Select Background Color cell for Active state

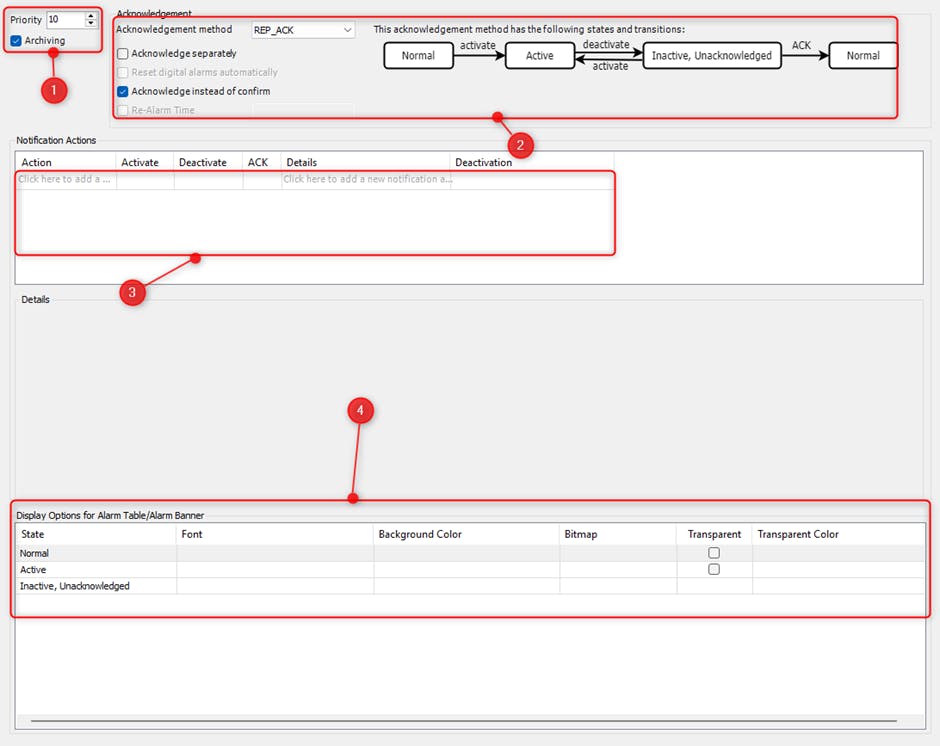466,570
